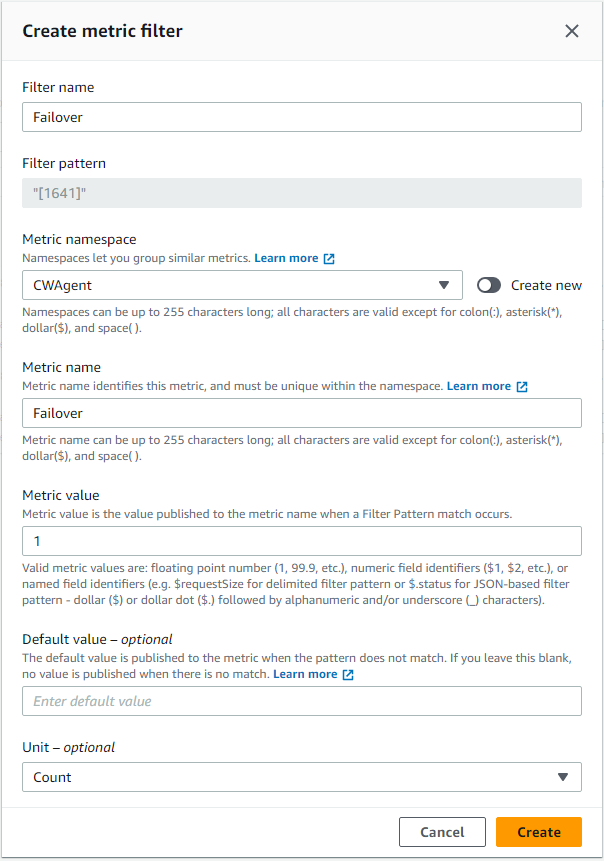Select CWAgent in the namespace combo box

(x=242, y=285)
